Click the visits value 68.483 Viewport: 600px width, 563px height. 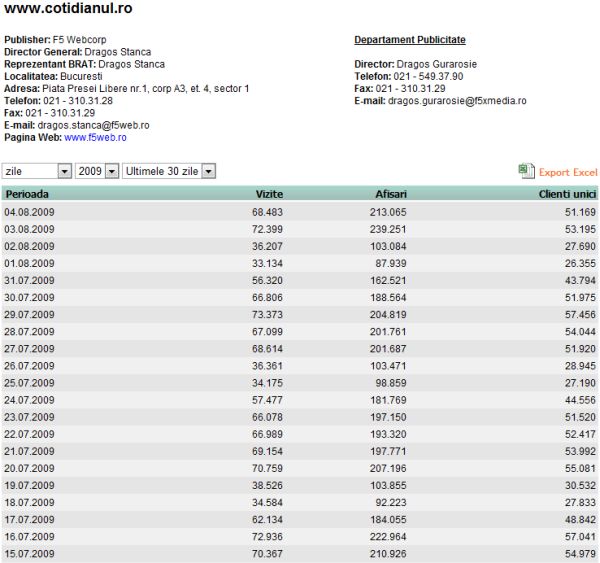(267, 212)
